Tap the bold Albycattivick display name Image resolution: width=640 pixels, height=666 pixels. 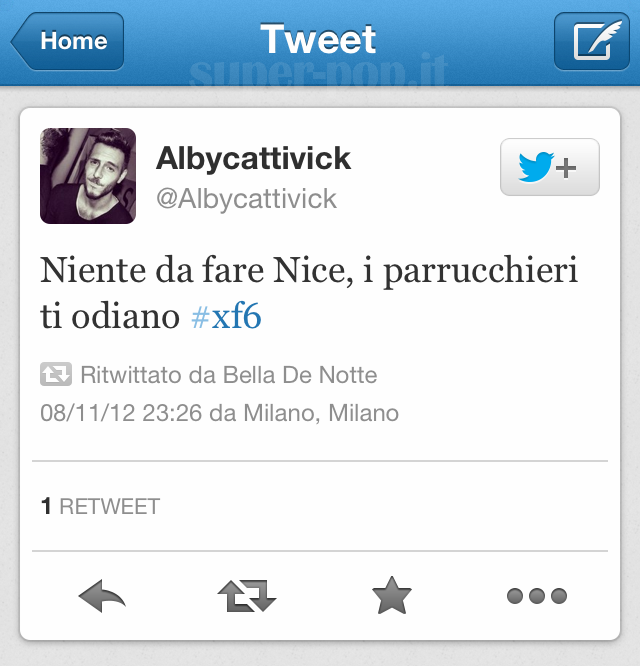point(253,158)
